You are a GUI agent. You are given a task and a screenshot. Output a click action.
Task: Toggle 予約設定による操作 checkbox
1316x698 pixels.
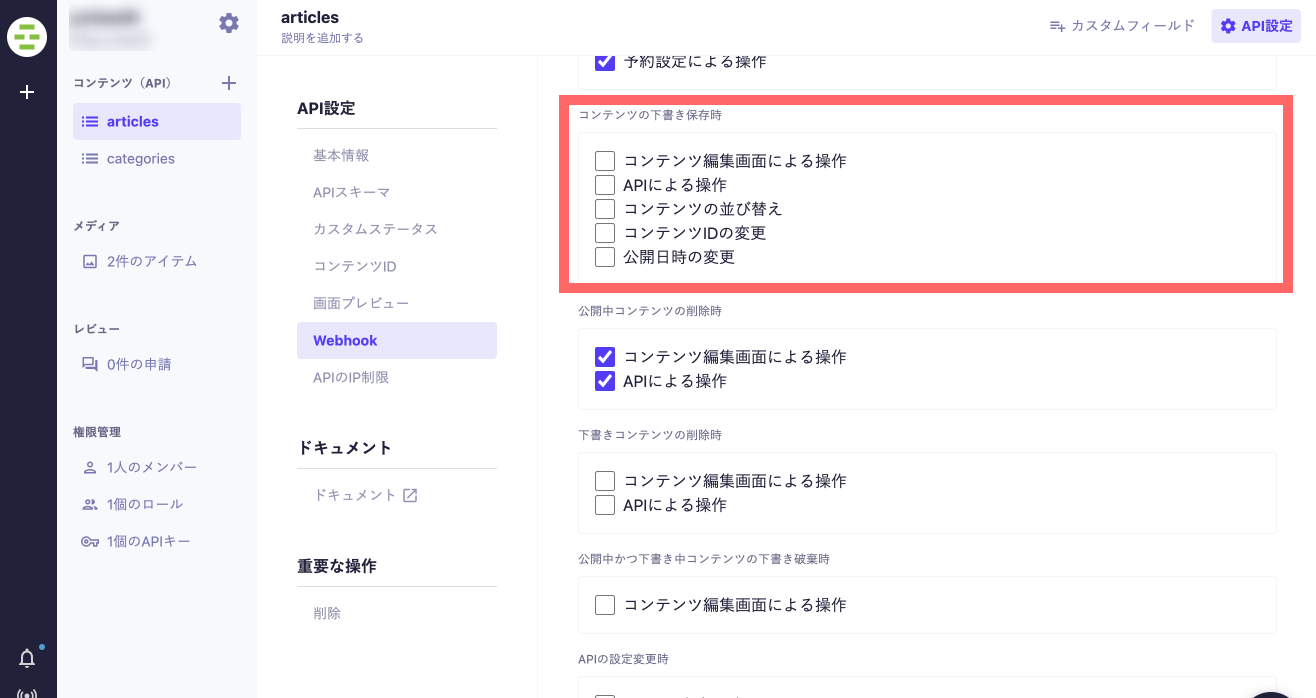tap(605, 62)
